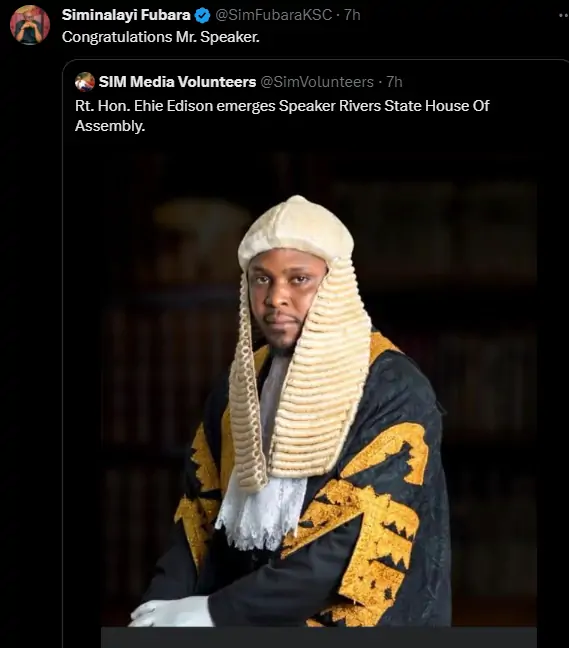The image size is (569, 648).
Task: Click the ceremonial wig in the photo
Action: tap(300, 339)
